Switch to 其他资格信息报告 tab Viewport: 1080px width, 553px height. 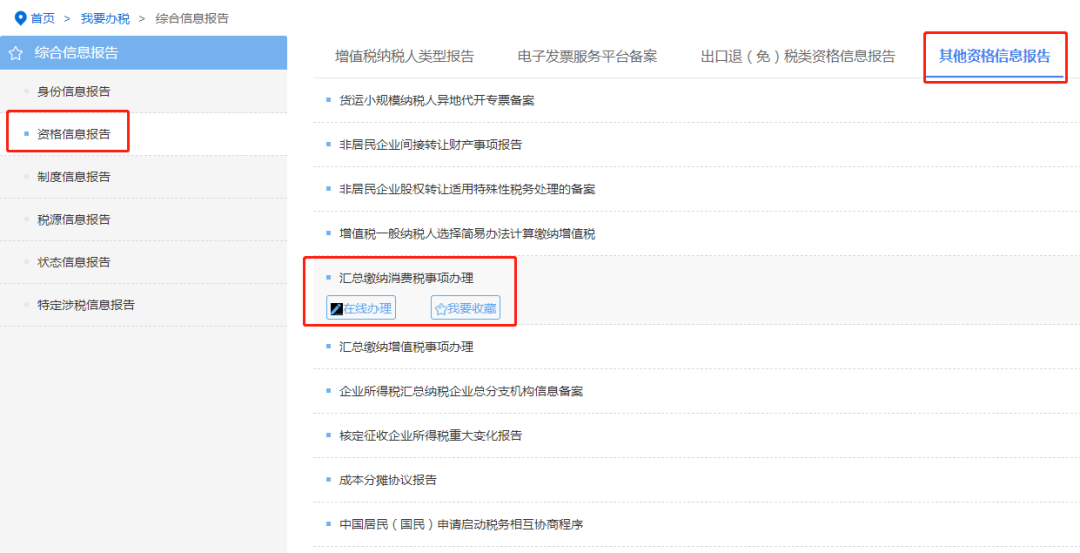[995, 56]
